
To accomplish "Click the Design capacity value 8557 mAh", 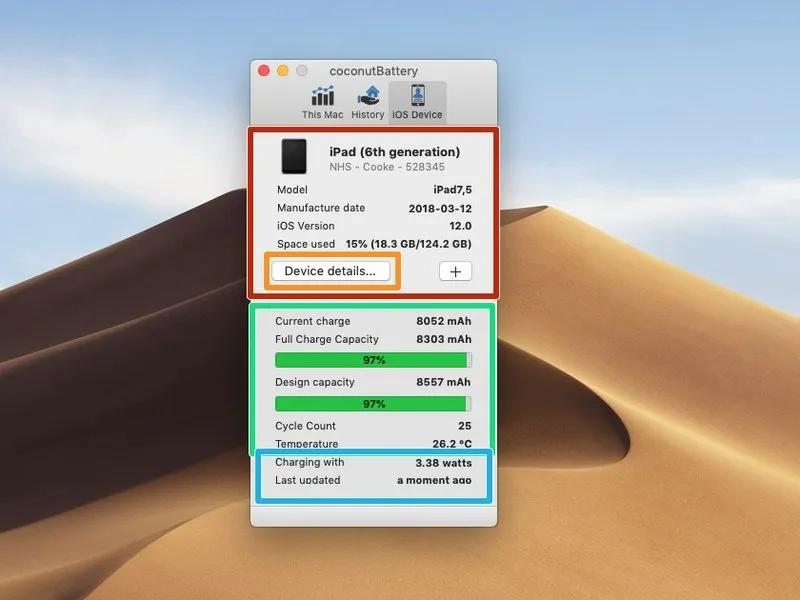I will [x=444, y=382].
